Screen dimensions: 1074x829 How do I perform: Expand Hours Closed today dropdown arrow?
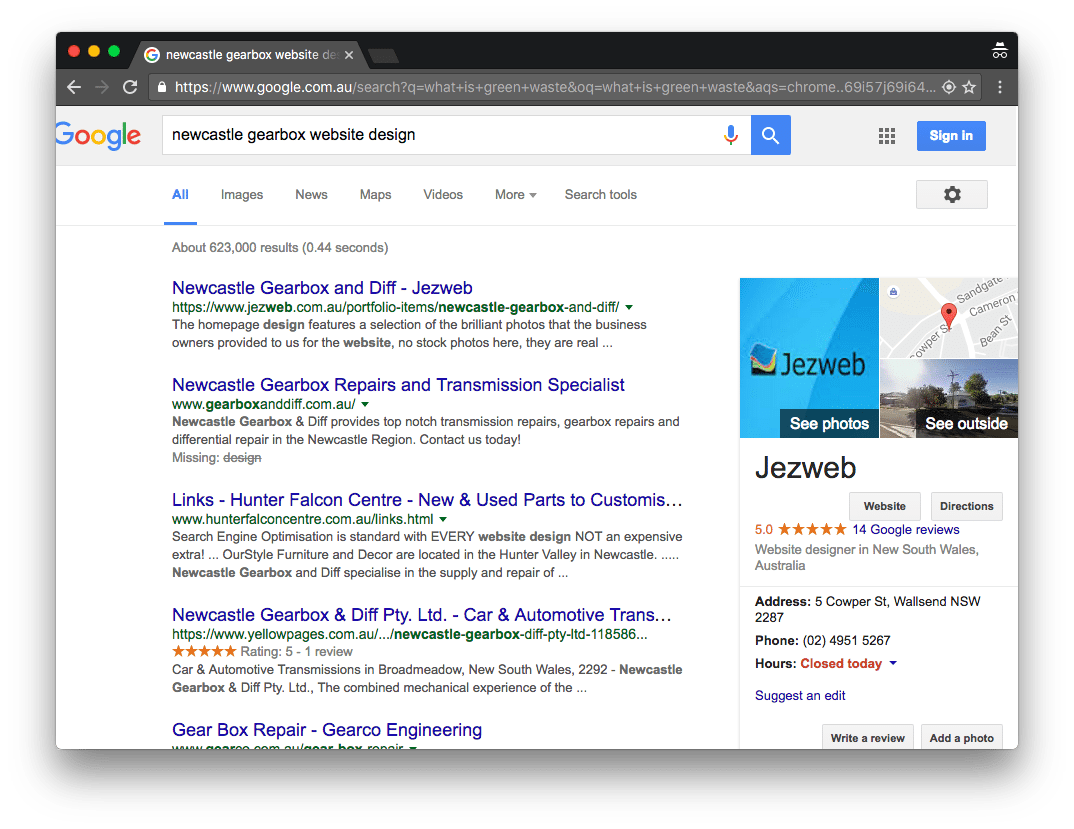pos(892,663)
